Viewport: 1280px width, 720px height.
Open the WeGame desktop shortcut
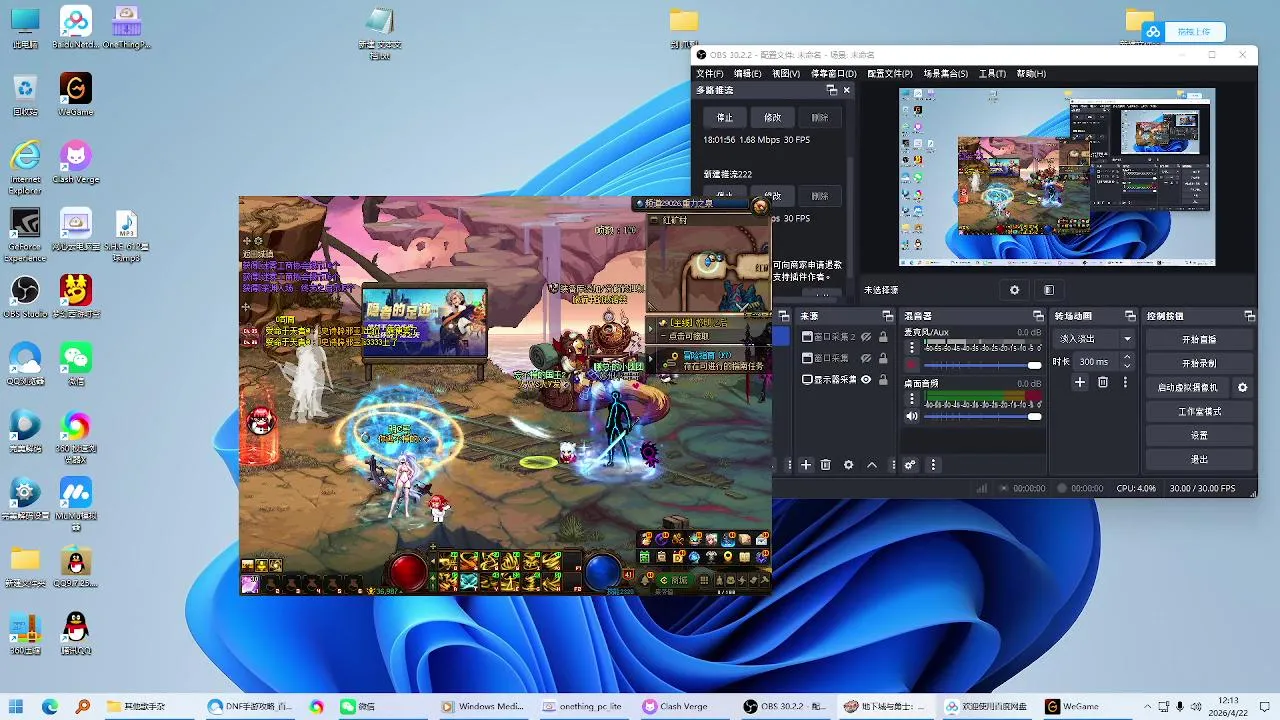76,94
